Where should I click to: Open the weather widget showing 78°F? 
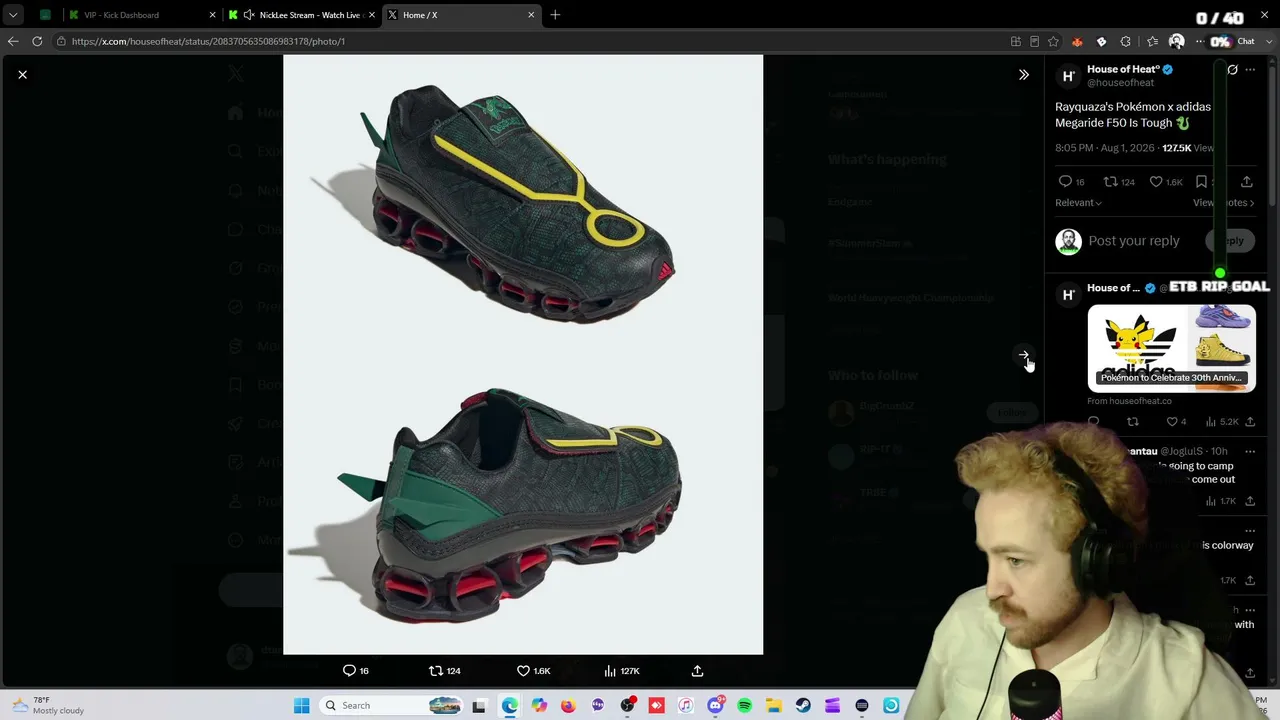48,706
